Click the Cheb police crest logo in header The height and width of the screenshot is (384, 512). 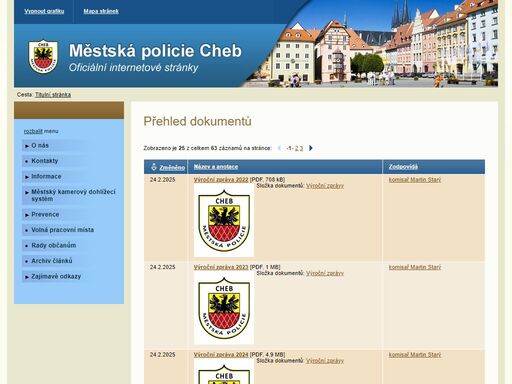[x=43, y=56]
